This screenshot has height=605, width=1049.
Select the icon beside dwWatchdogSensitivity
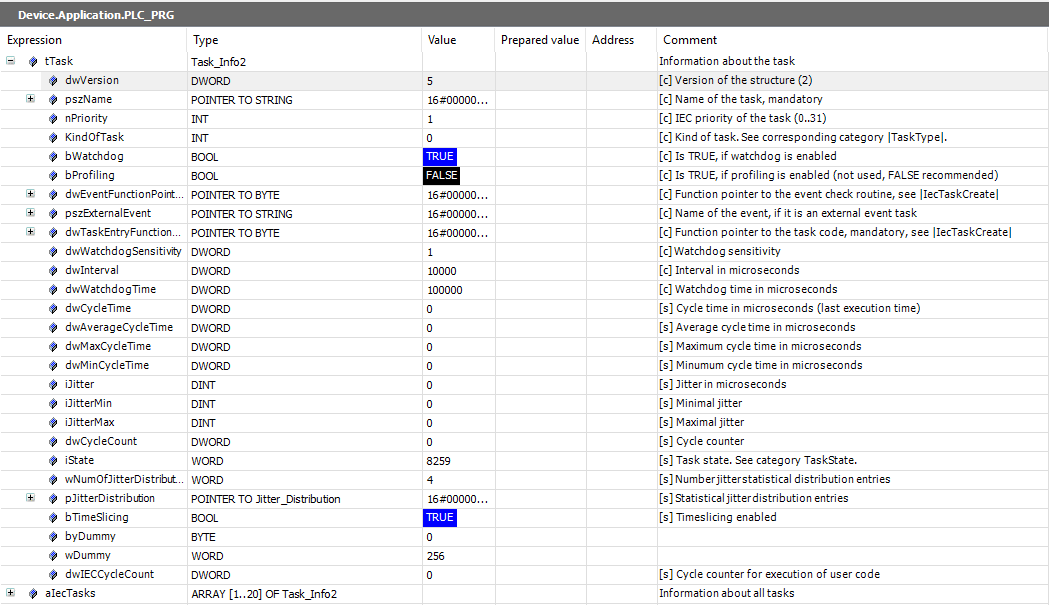tap(54, 252)
